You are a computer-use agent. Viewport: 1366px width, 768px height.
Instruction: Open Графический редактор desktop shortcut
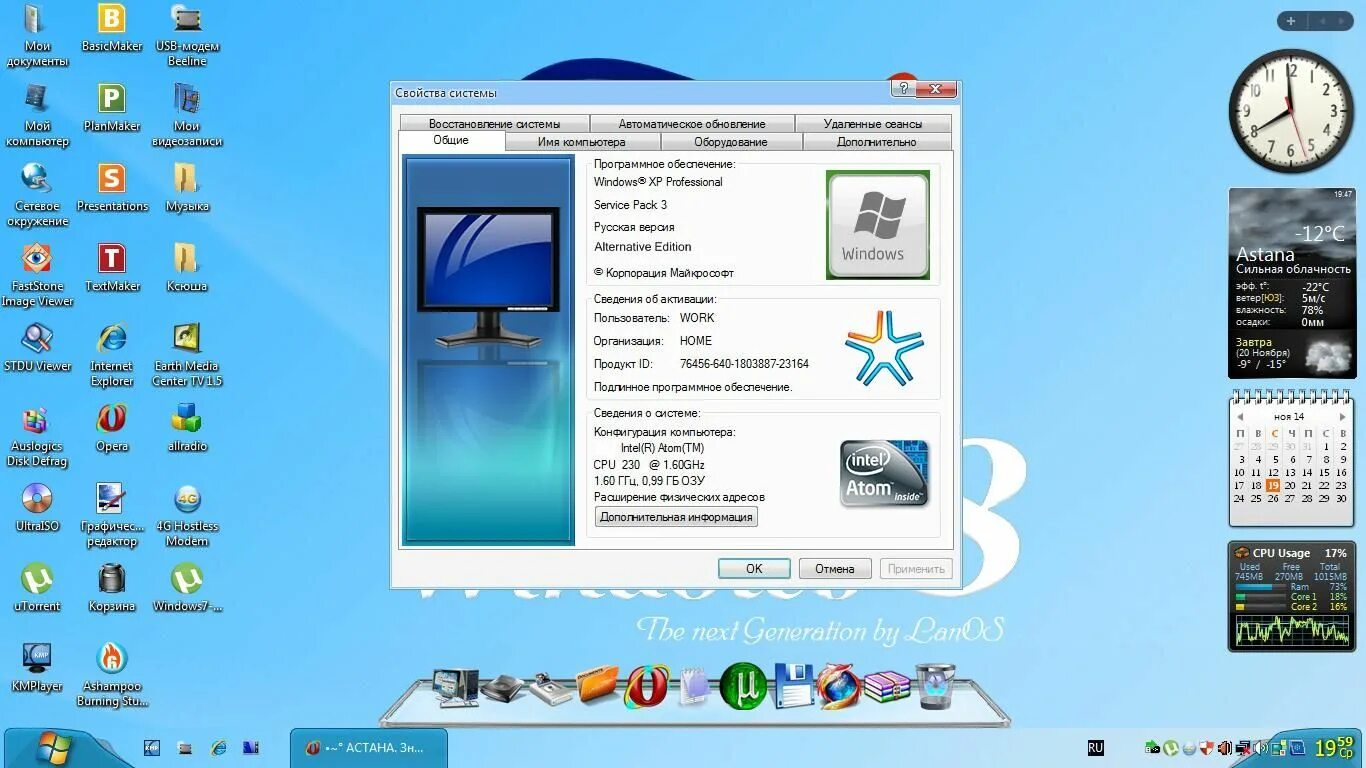112,515
